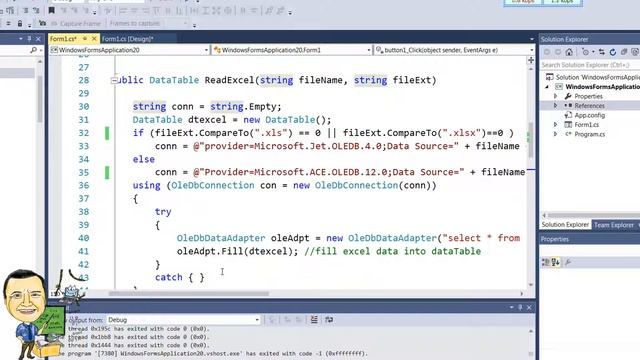Screen dimensions: 640x360
Task: Expand the Form1.cs node in Solution Explorer
Action: click(x=556, y=124)
